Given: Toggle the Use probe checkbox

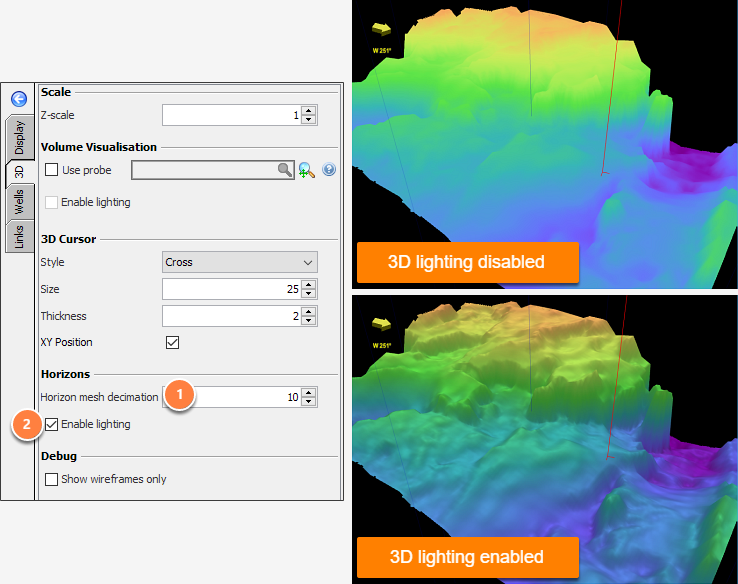Looking at the screenshot, I should tap(51, 169).
